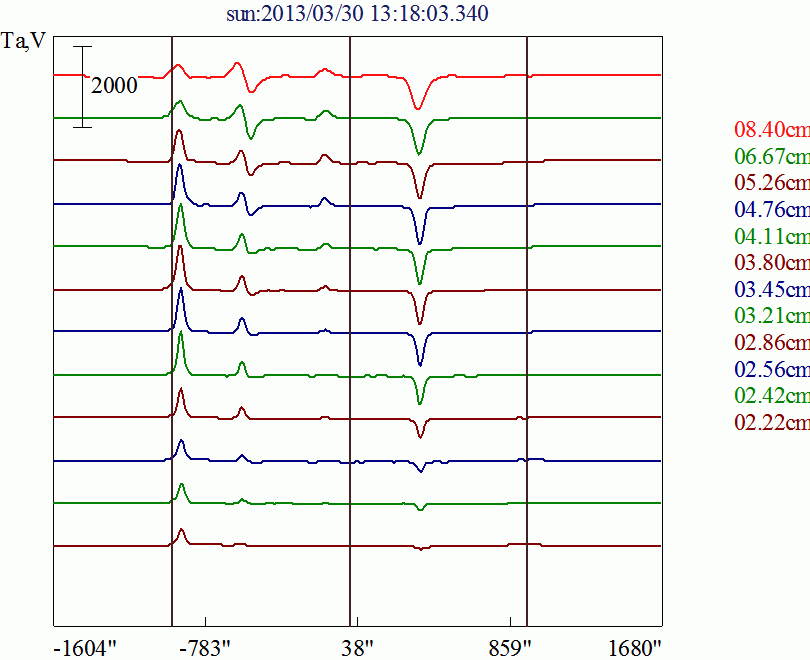Select the 03.80cm legend entry
Image resolution: width=810 pixels, height=660 pixels.
772,262
